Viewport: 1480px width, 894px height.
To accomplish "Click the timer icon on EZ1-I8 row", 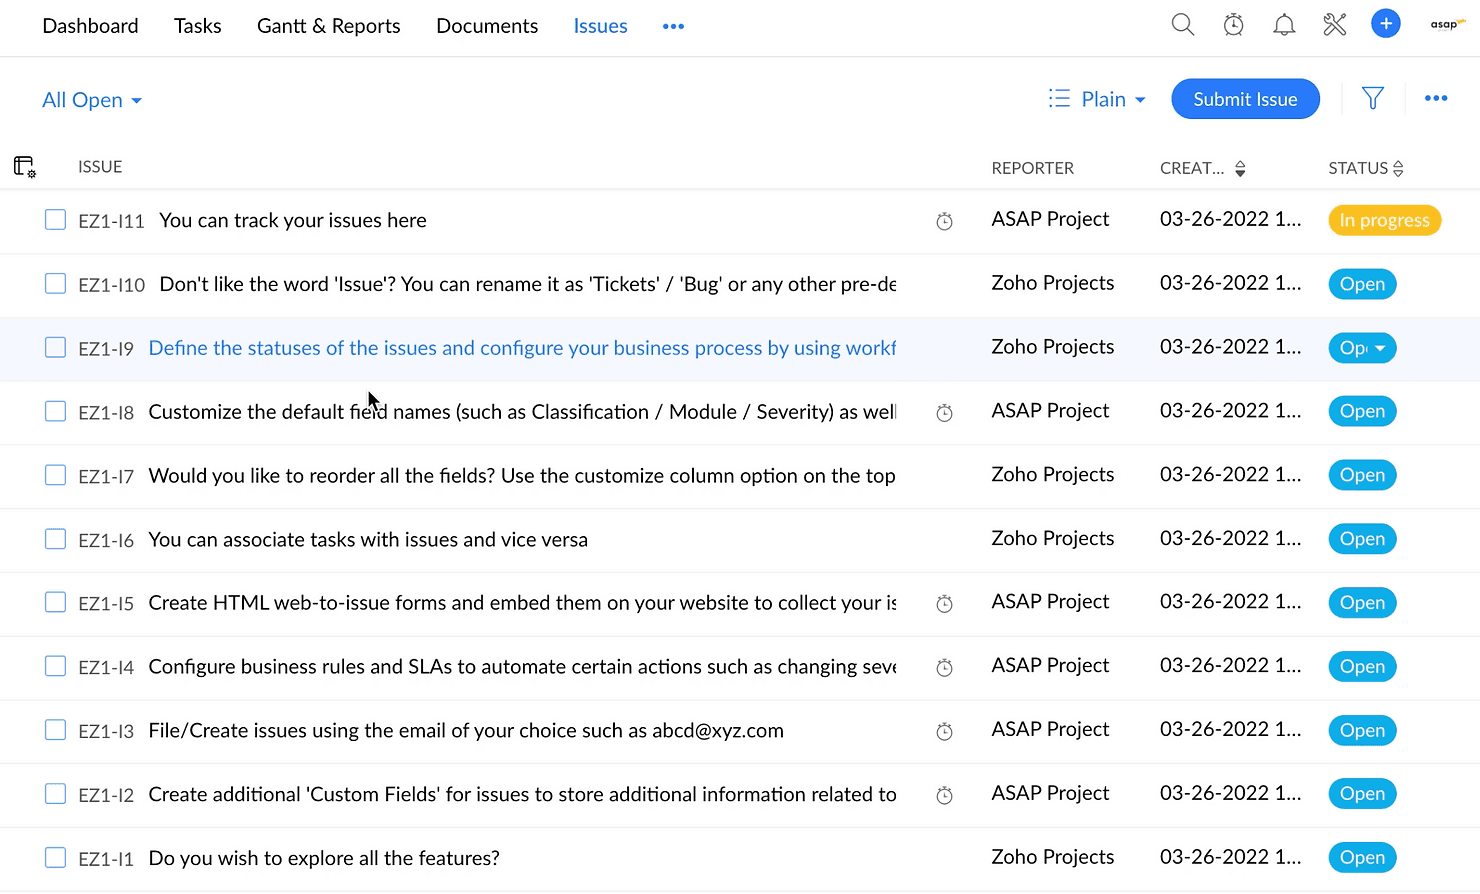I will tap(944, 412).
